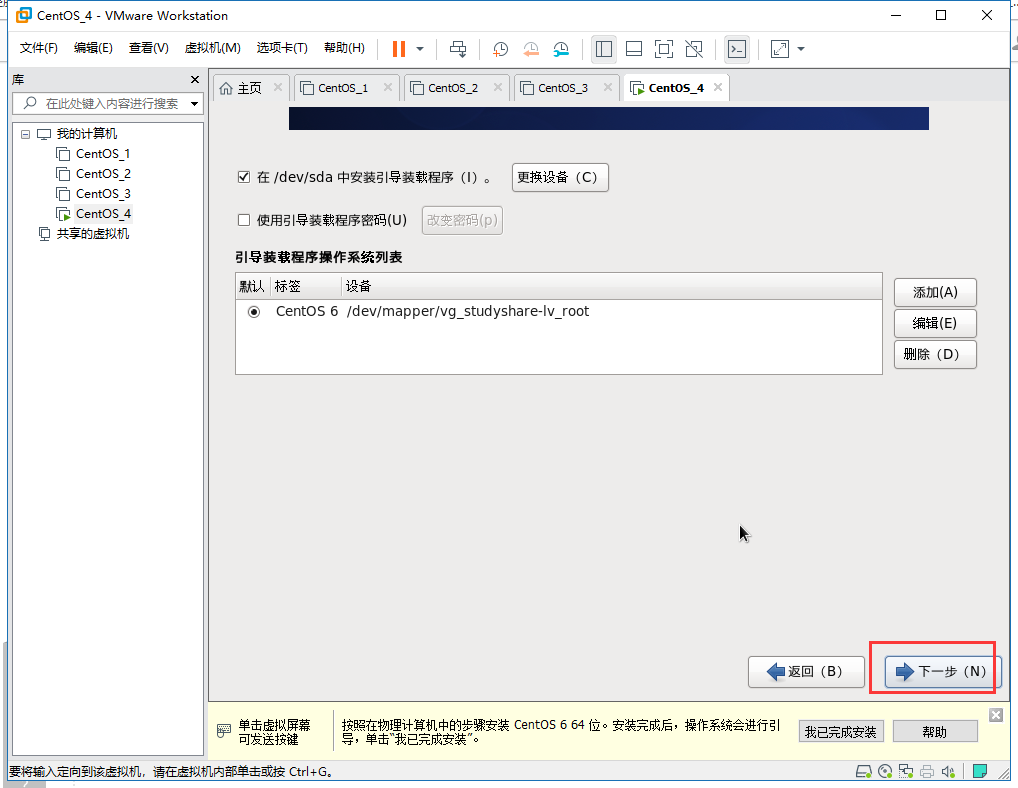Image resolution: width=1018 pixels, height=788 pixels.
Task: Click the 帮助 button in the hint bar
Action: (935, 732)
